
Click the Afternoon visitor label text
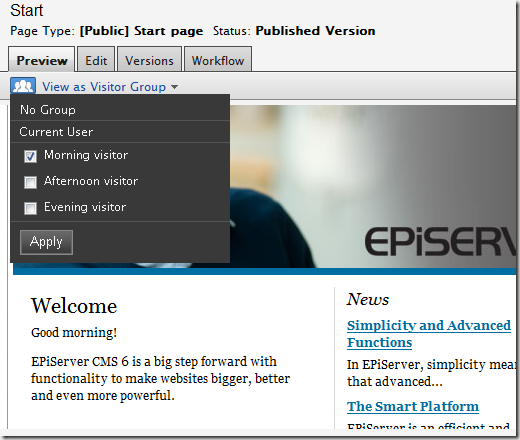click(91, 181)
